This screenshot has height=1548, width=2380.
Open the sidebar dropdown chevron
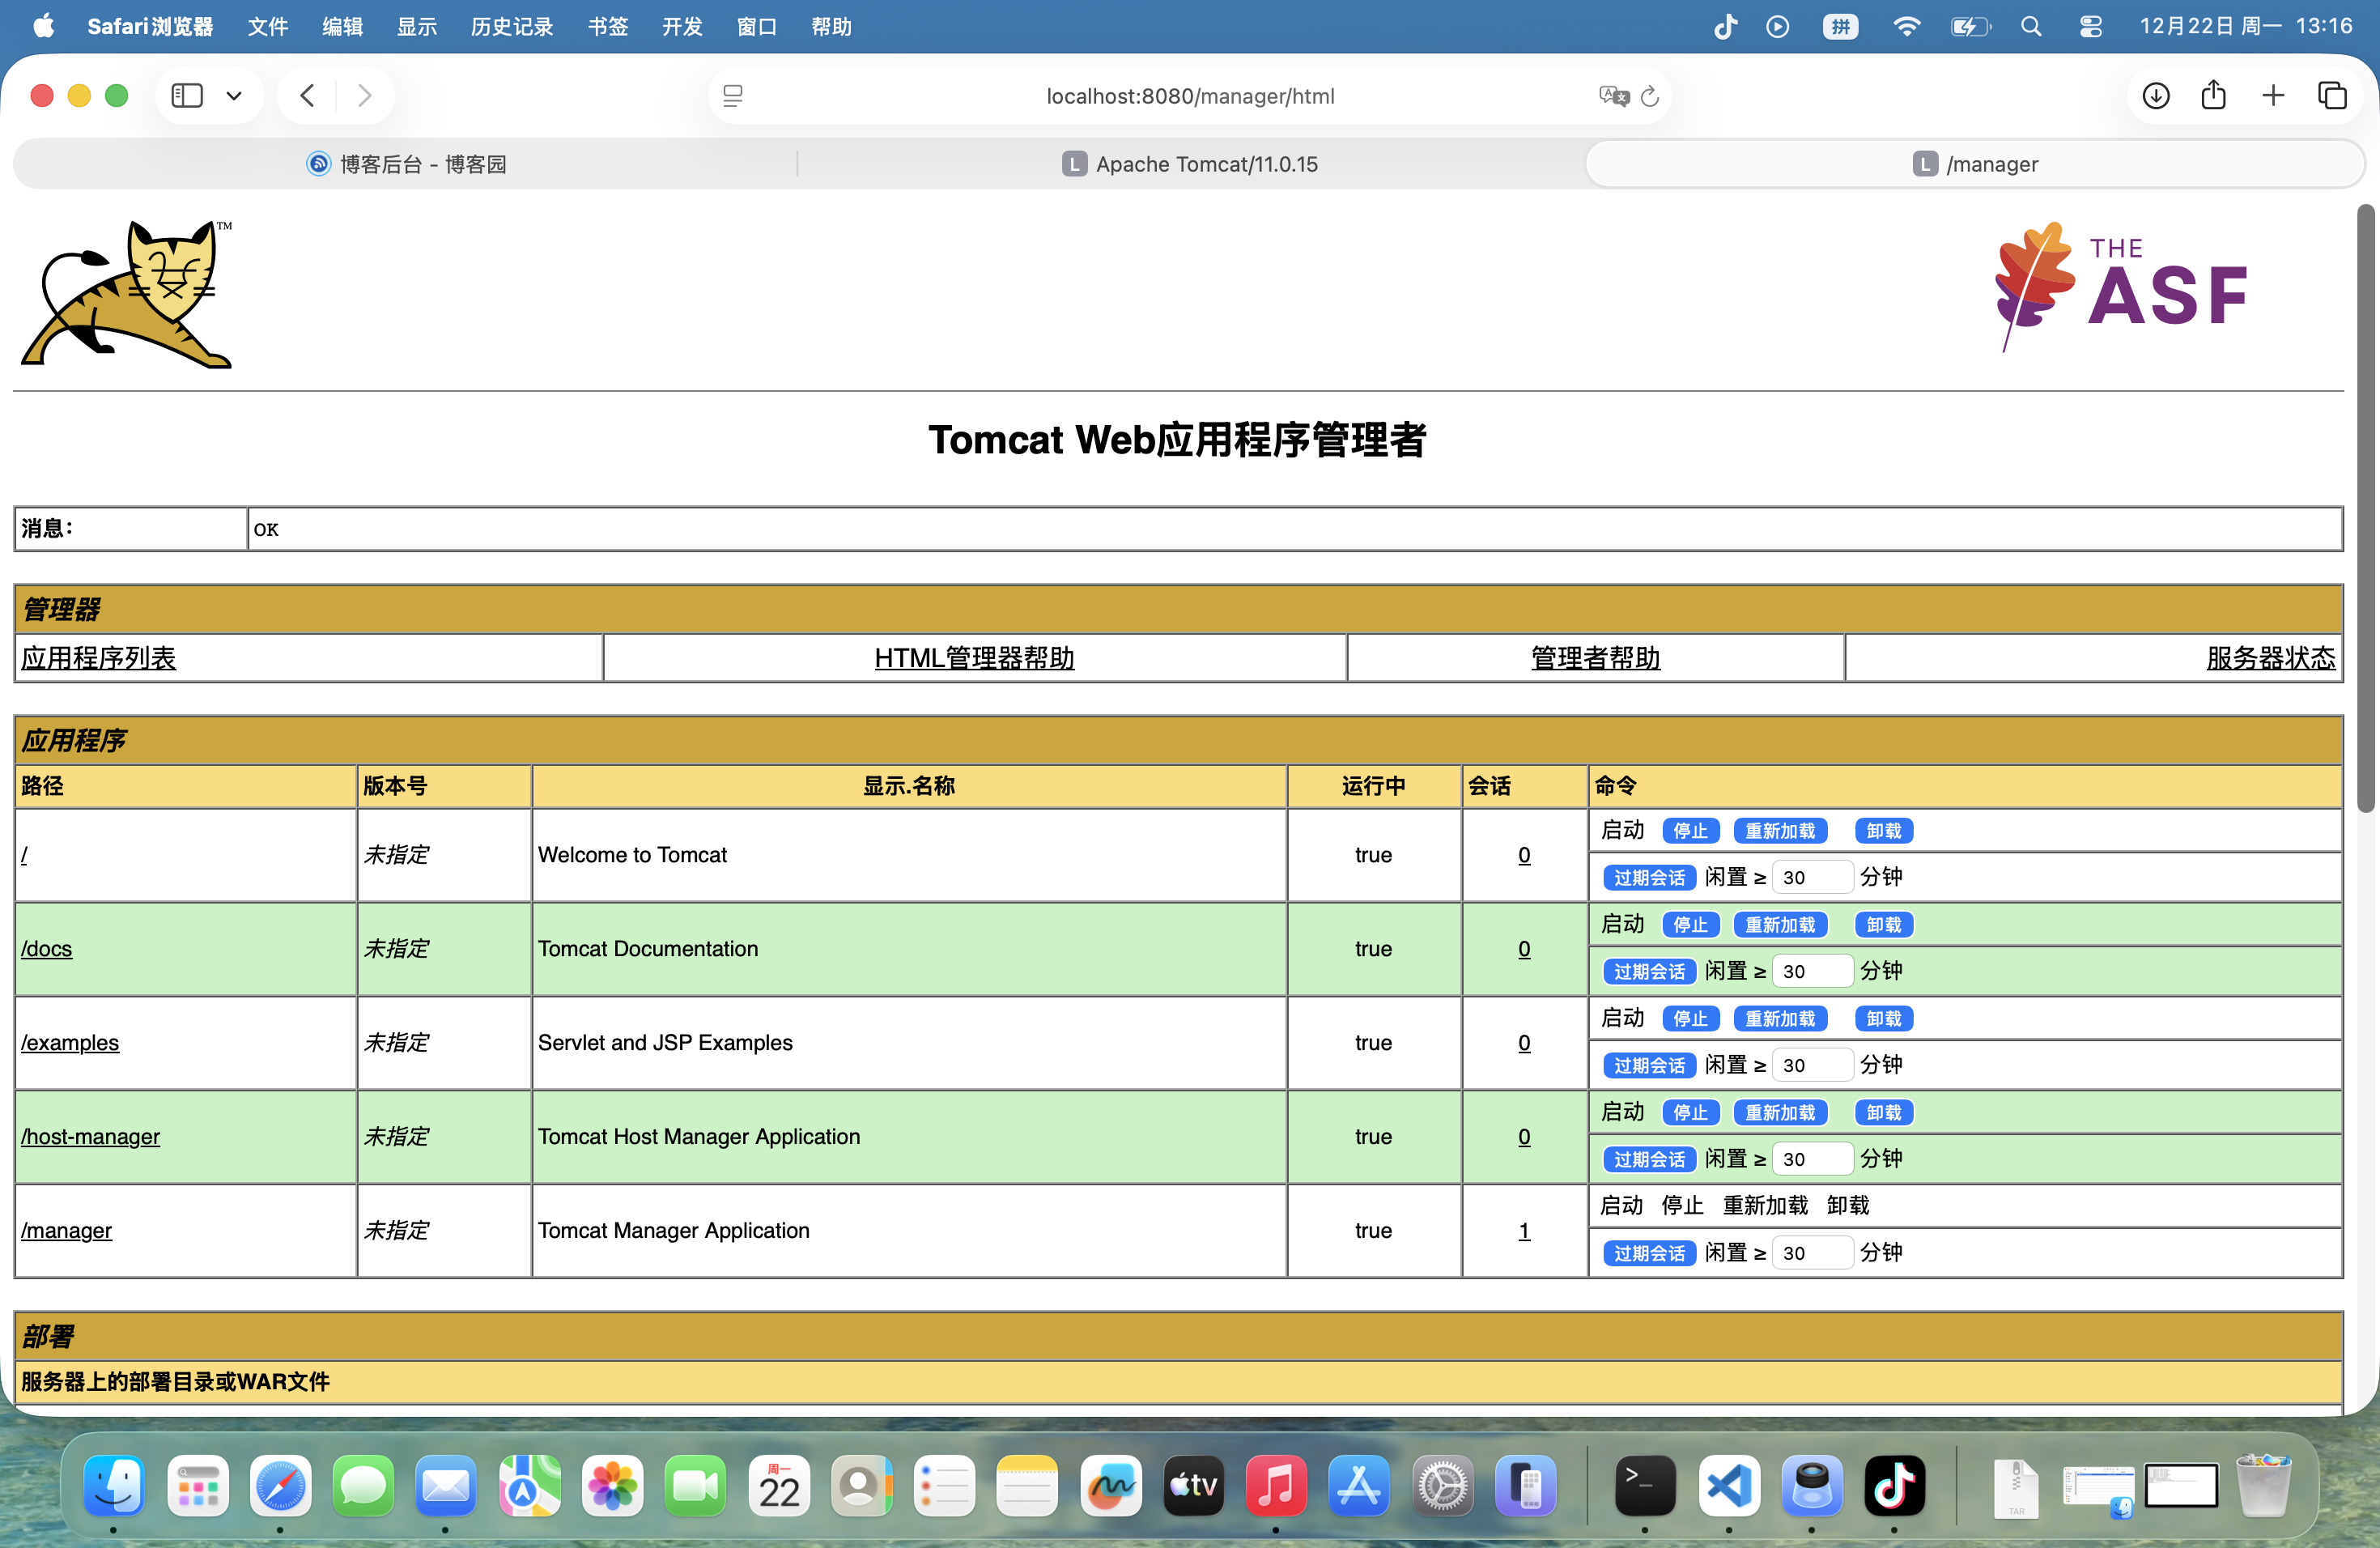pyautogui.click(x=234, y=96)
